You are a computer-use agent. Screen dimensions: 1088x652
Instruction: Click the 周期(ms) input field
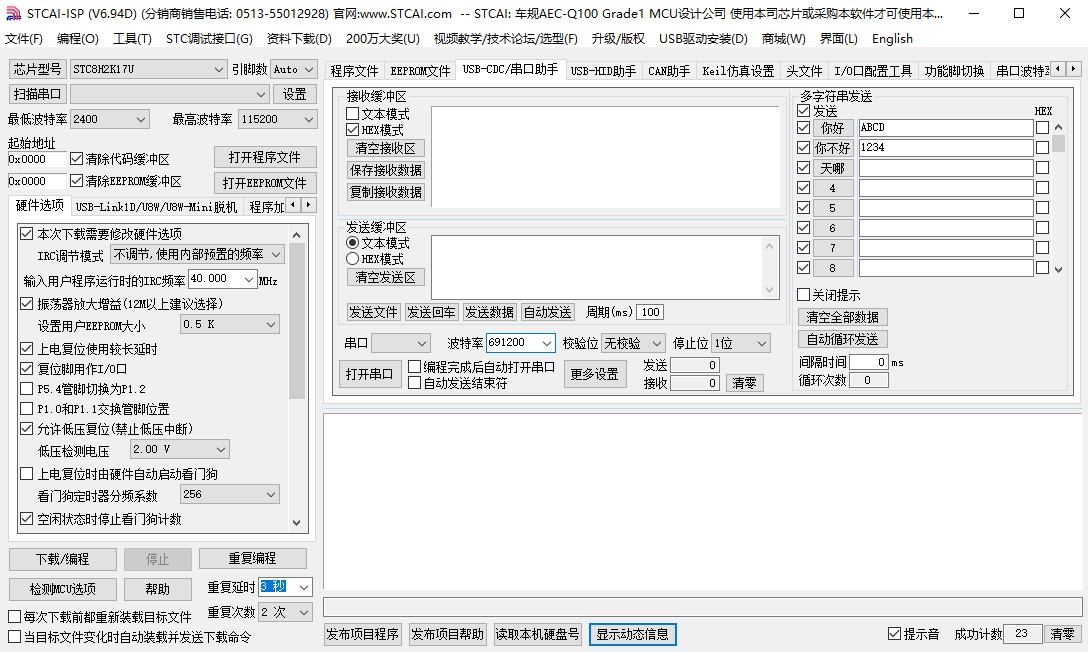pyautogui.click(x=650, y=312)
